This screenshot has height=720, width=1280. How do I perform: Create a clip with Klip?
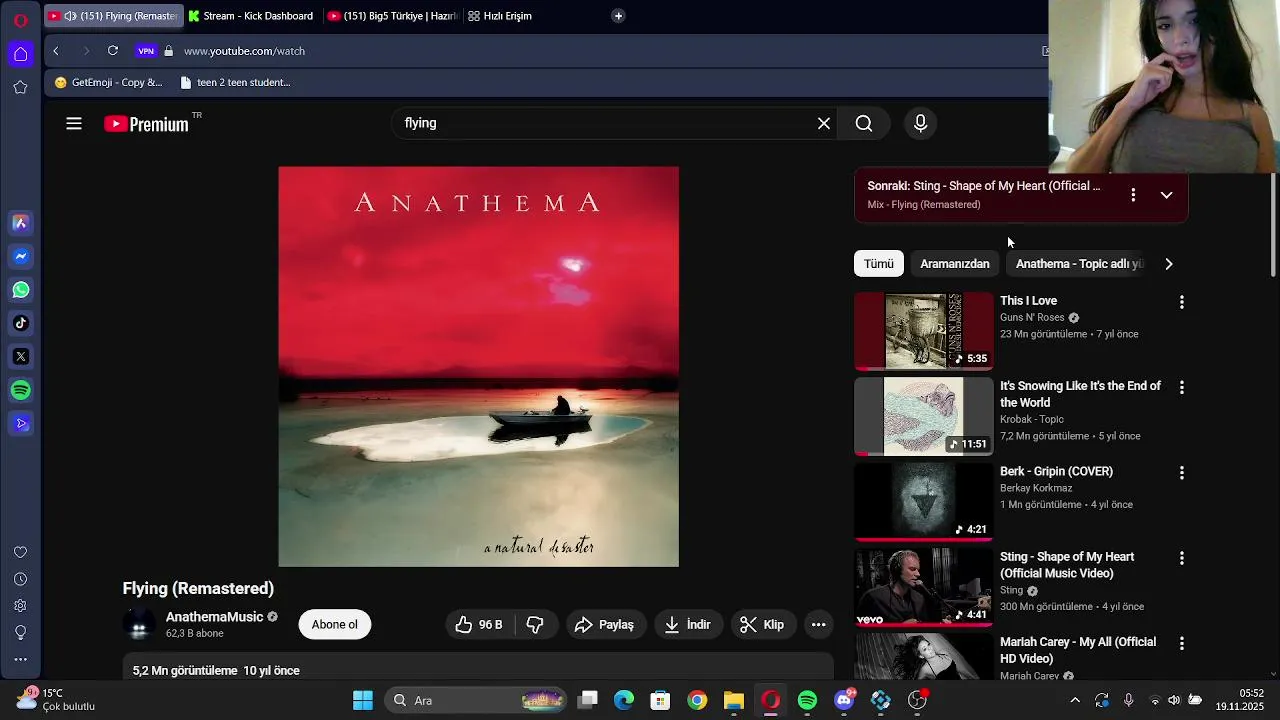762,624
